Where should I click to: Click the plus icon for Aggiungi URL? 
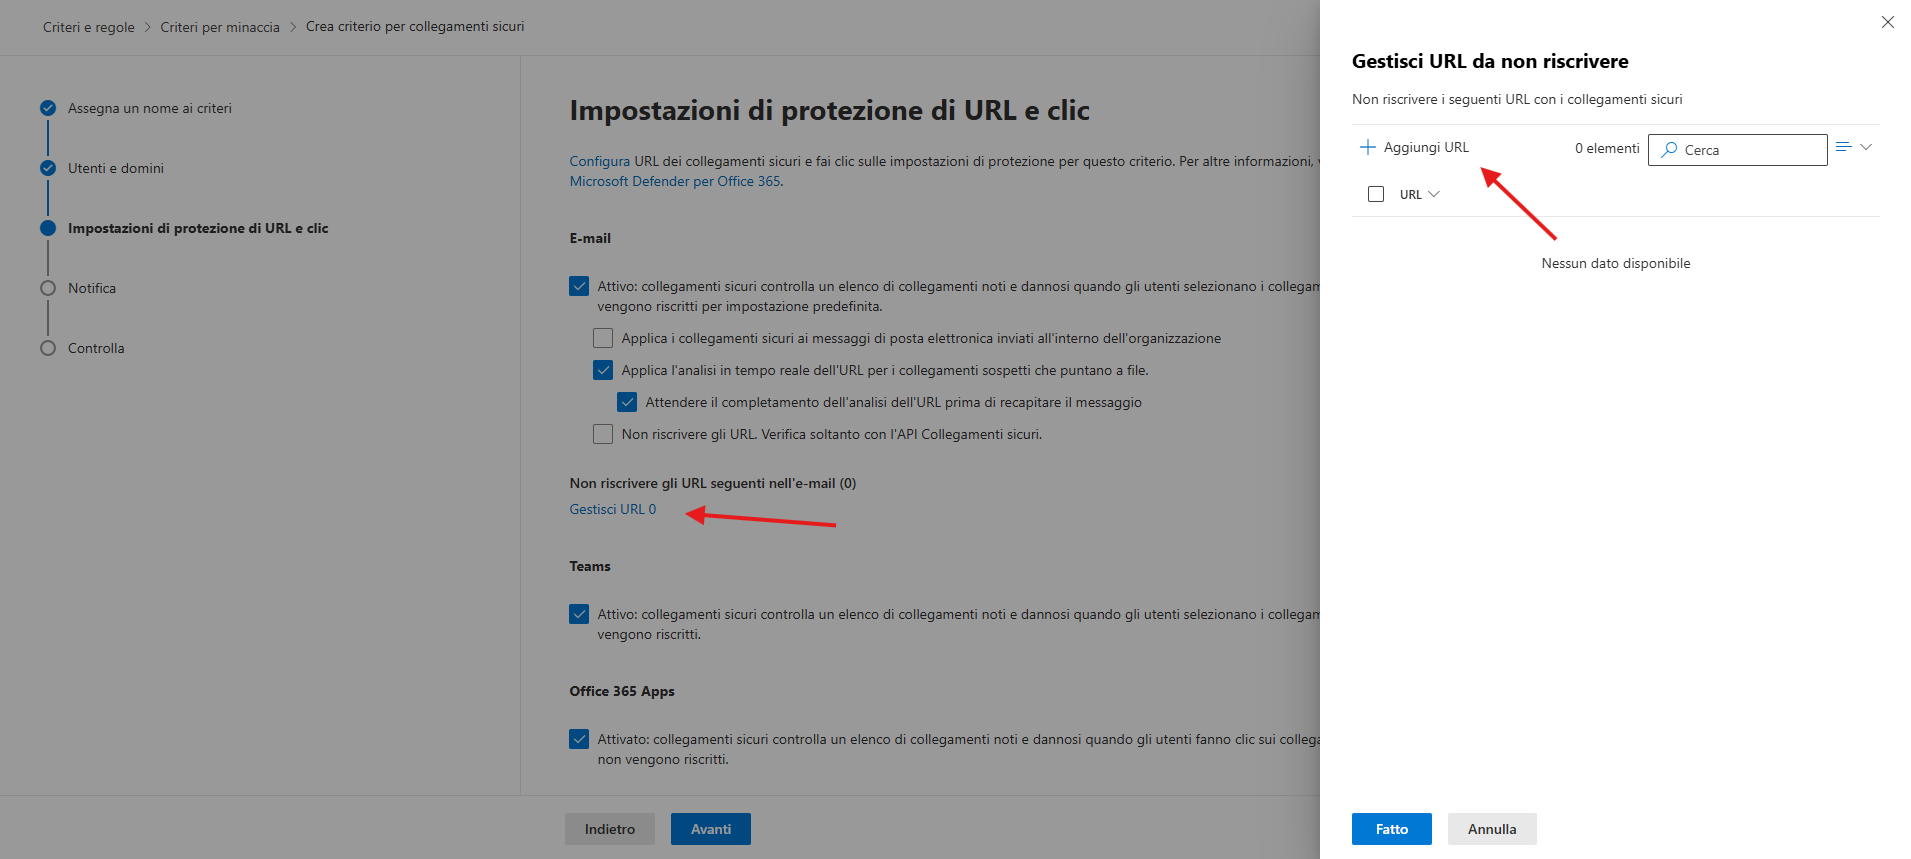(x=1368, y=147)
